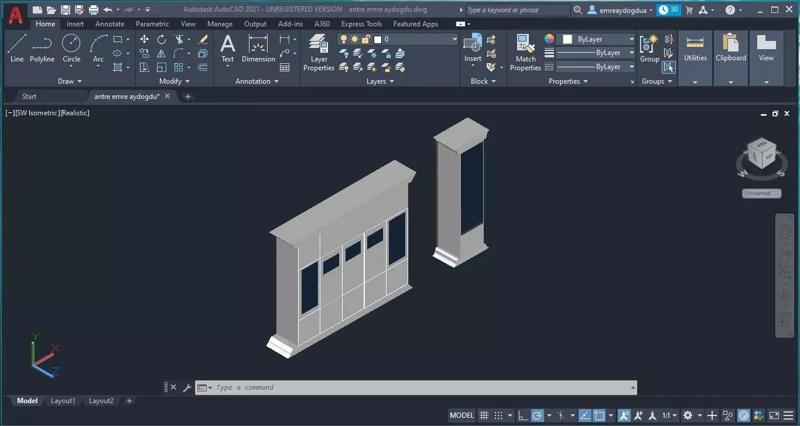Toggle clean screen in status bar
Viewport: 800px width, 426px height.
coord(774,415)
